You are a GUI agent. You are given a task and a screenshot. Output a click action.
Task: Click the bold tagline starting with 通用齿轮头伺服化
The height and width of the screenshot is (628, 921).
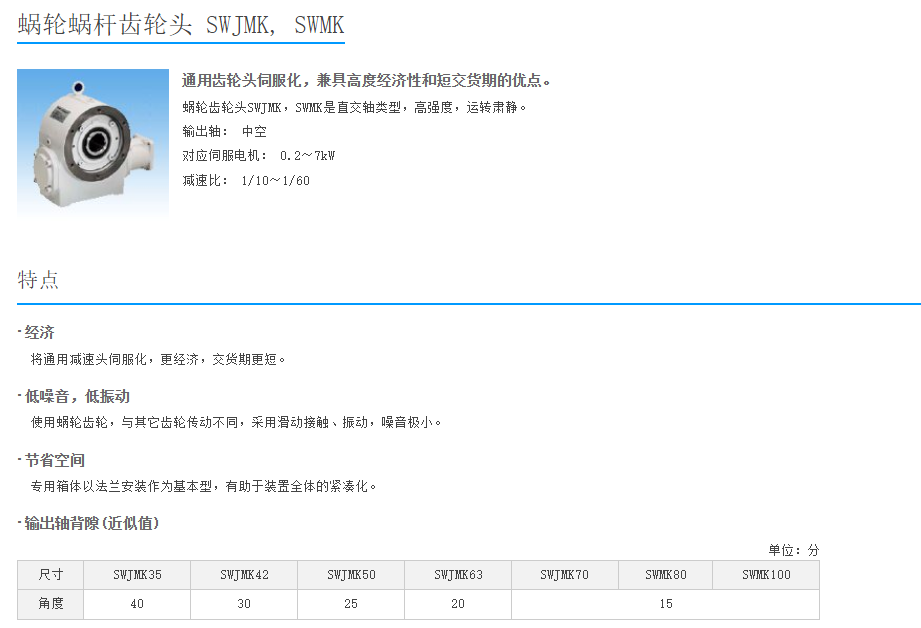(366, 81)
